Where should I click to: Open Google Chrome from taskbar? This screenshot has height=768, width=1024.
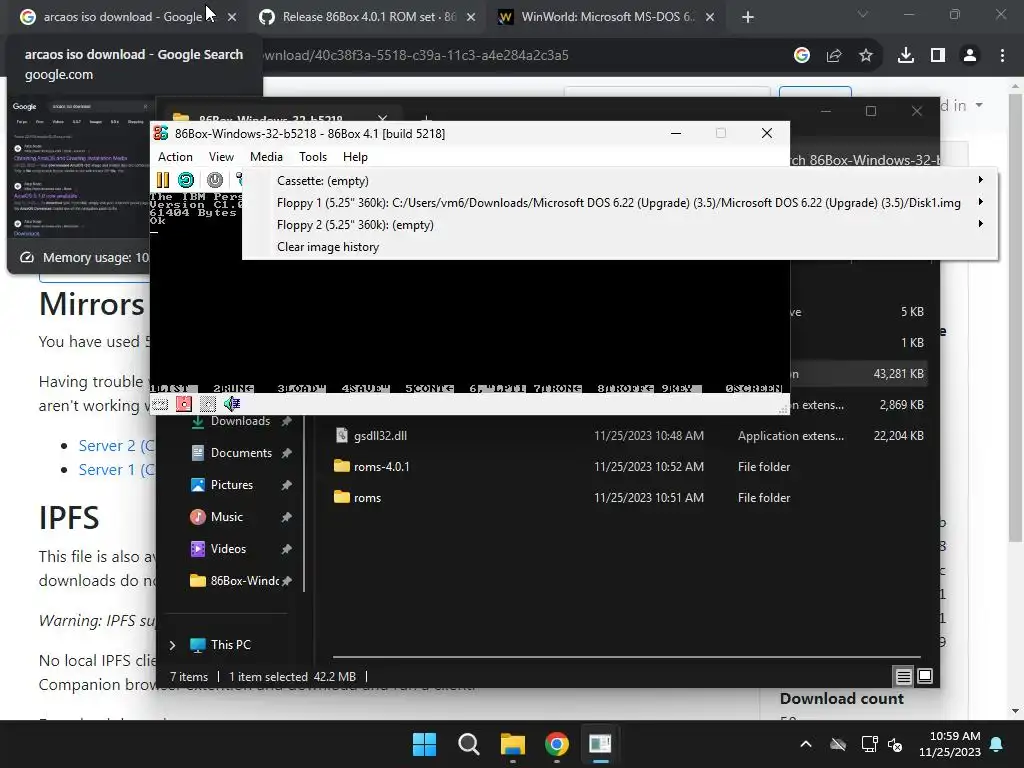tap(556, 744)
